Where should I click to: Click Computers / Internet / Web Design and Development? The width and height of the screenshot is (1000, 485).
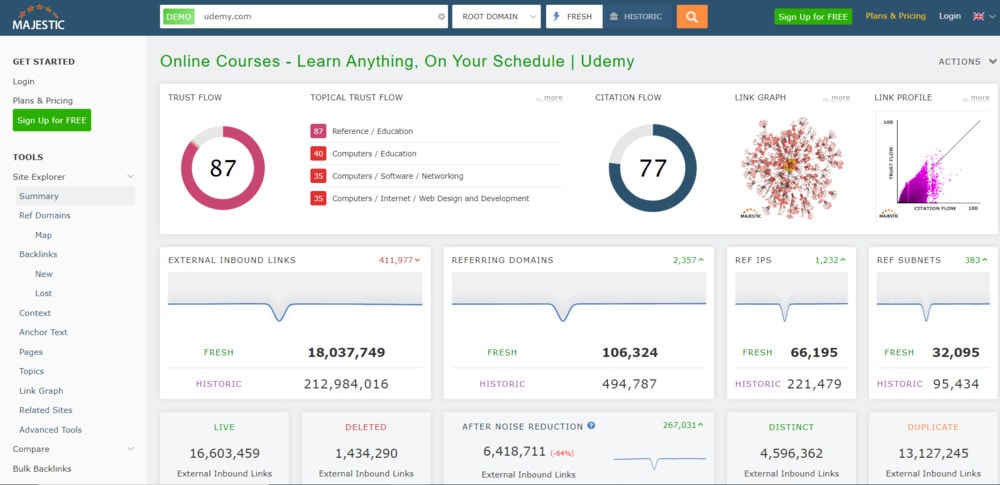[x=430, y=198]
